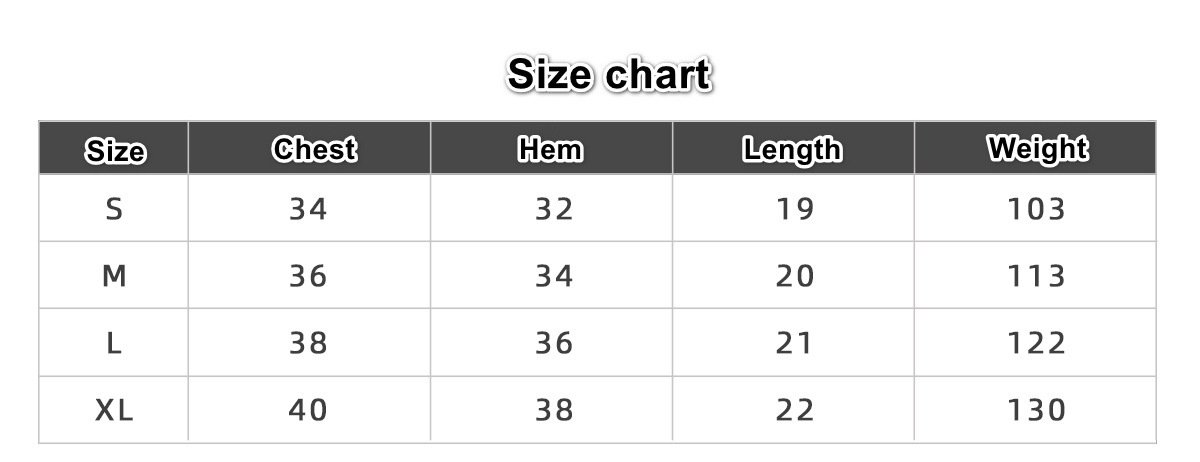Click the Chest column header
1200x462 pixels.
[x=314, y=150]
